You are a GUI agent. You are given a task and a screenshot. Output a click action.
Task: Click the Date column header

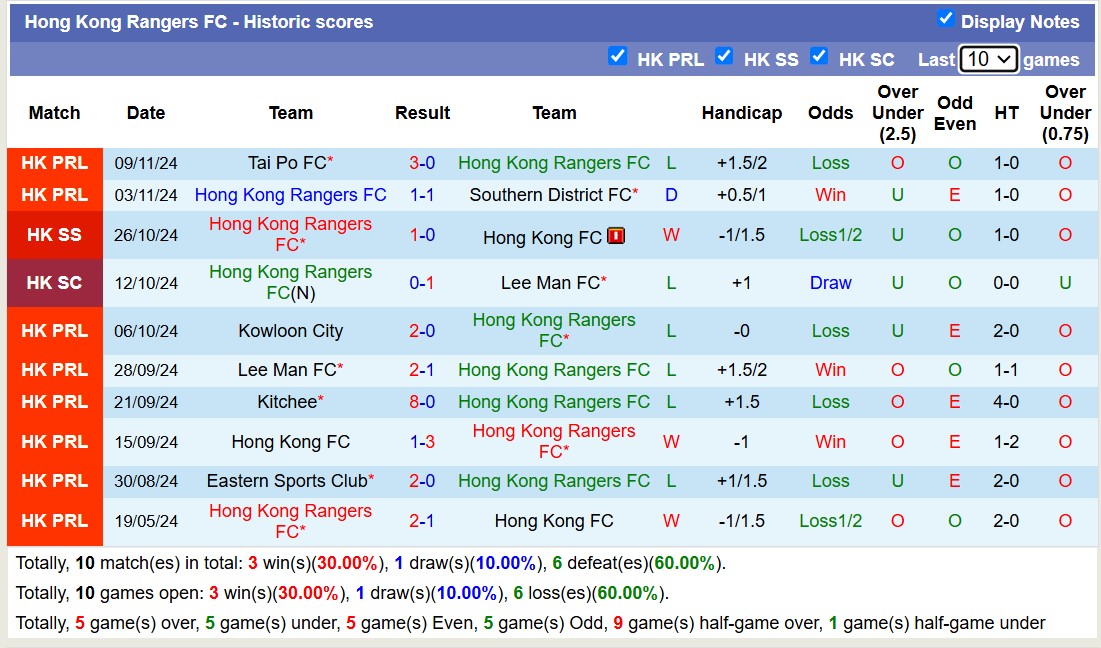[146, 113]
